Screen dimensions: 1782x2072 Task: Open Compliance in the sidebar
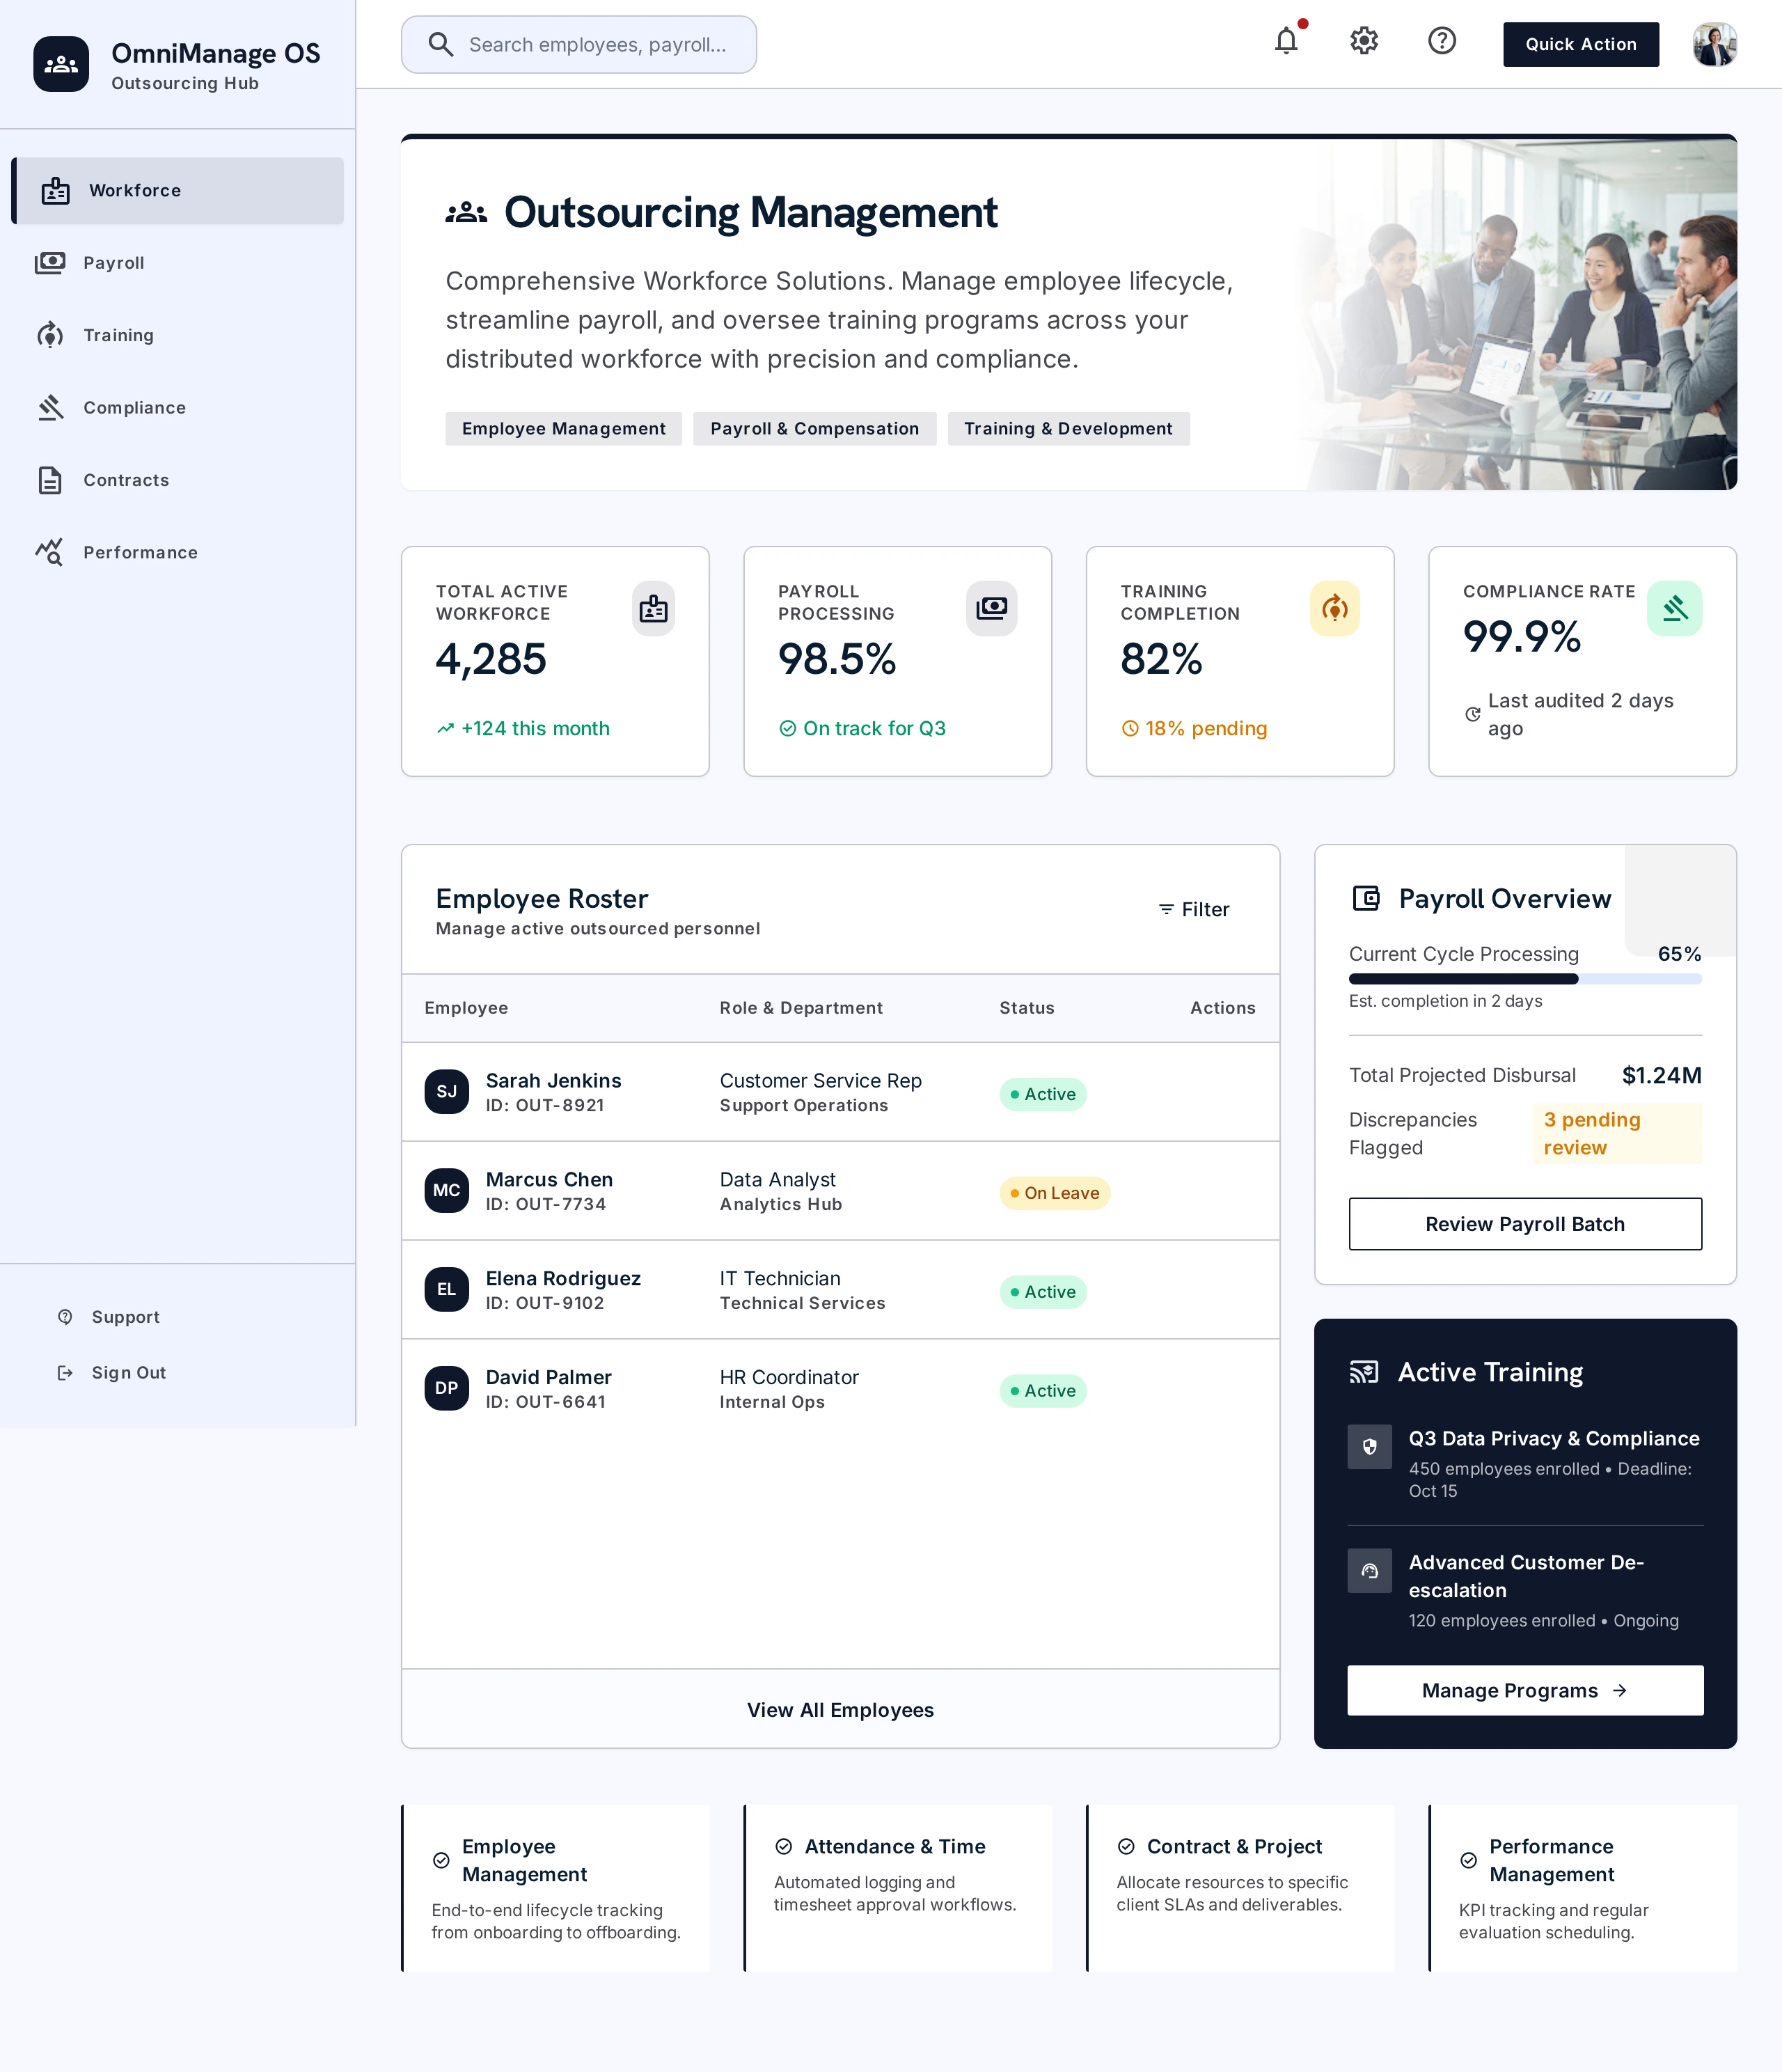pyautogui.click(x=178, y=408)
